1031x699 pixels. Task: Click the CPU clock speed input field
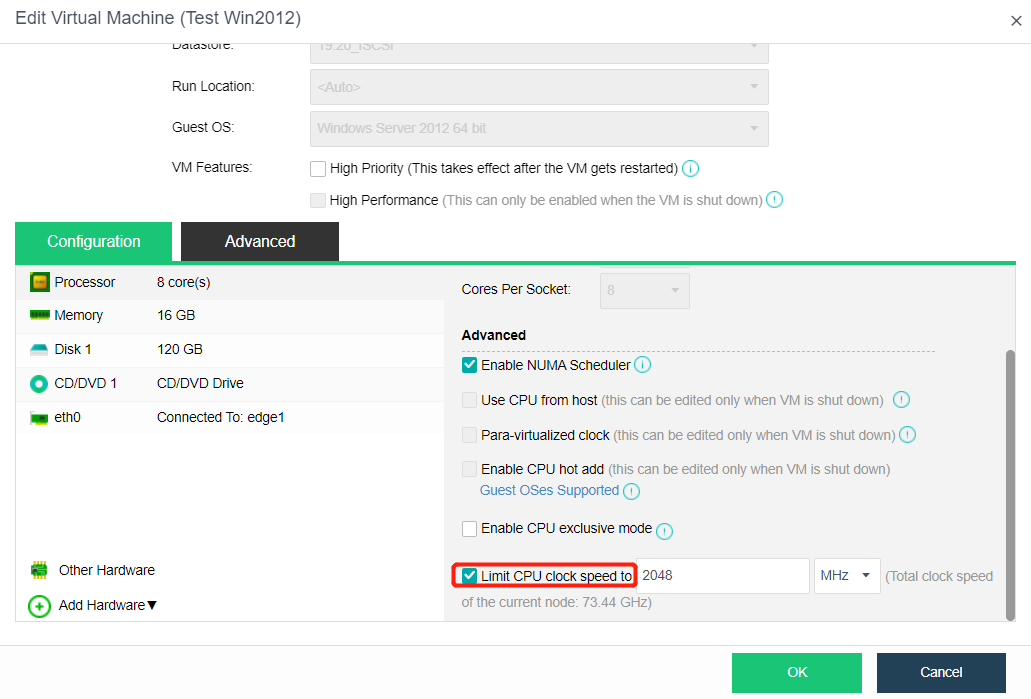tap(722, 576)
